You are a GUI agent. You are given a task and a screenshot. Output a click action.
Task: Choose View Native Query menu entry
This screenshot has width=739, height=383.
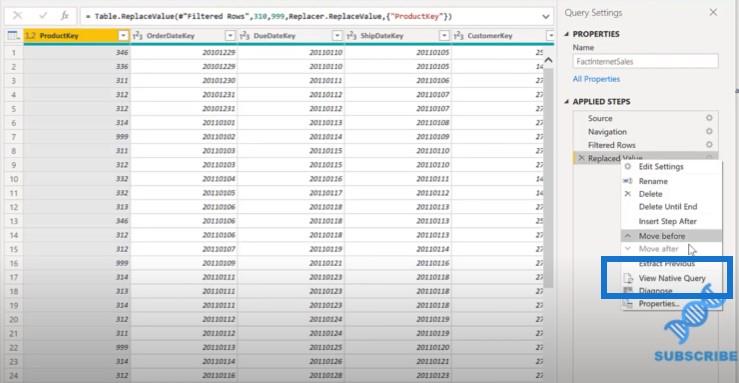672,278
